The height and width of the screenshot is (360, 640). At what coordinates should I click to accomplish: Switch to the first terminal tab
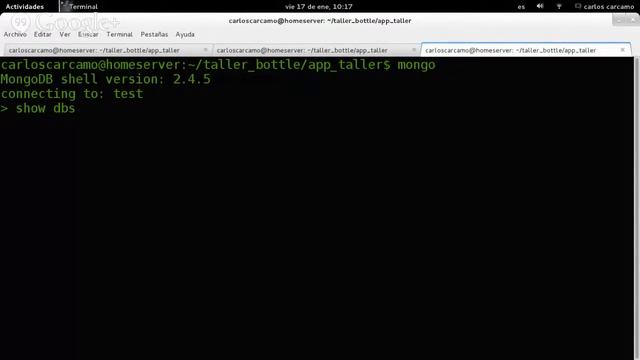[x=108, y=50]
